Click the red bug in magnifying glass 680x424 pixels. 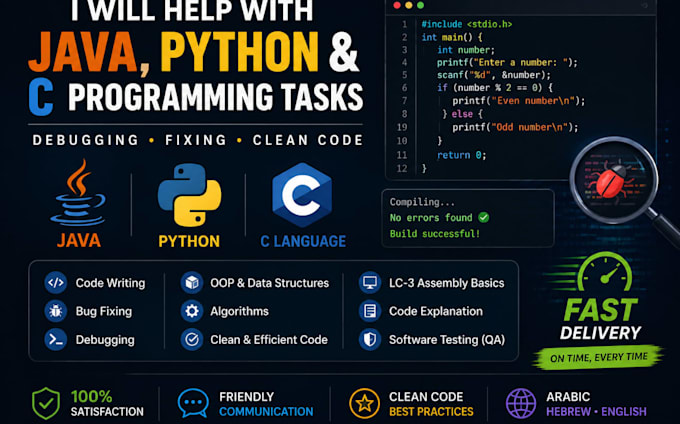pyautogui.click(x=611, y=182)
